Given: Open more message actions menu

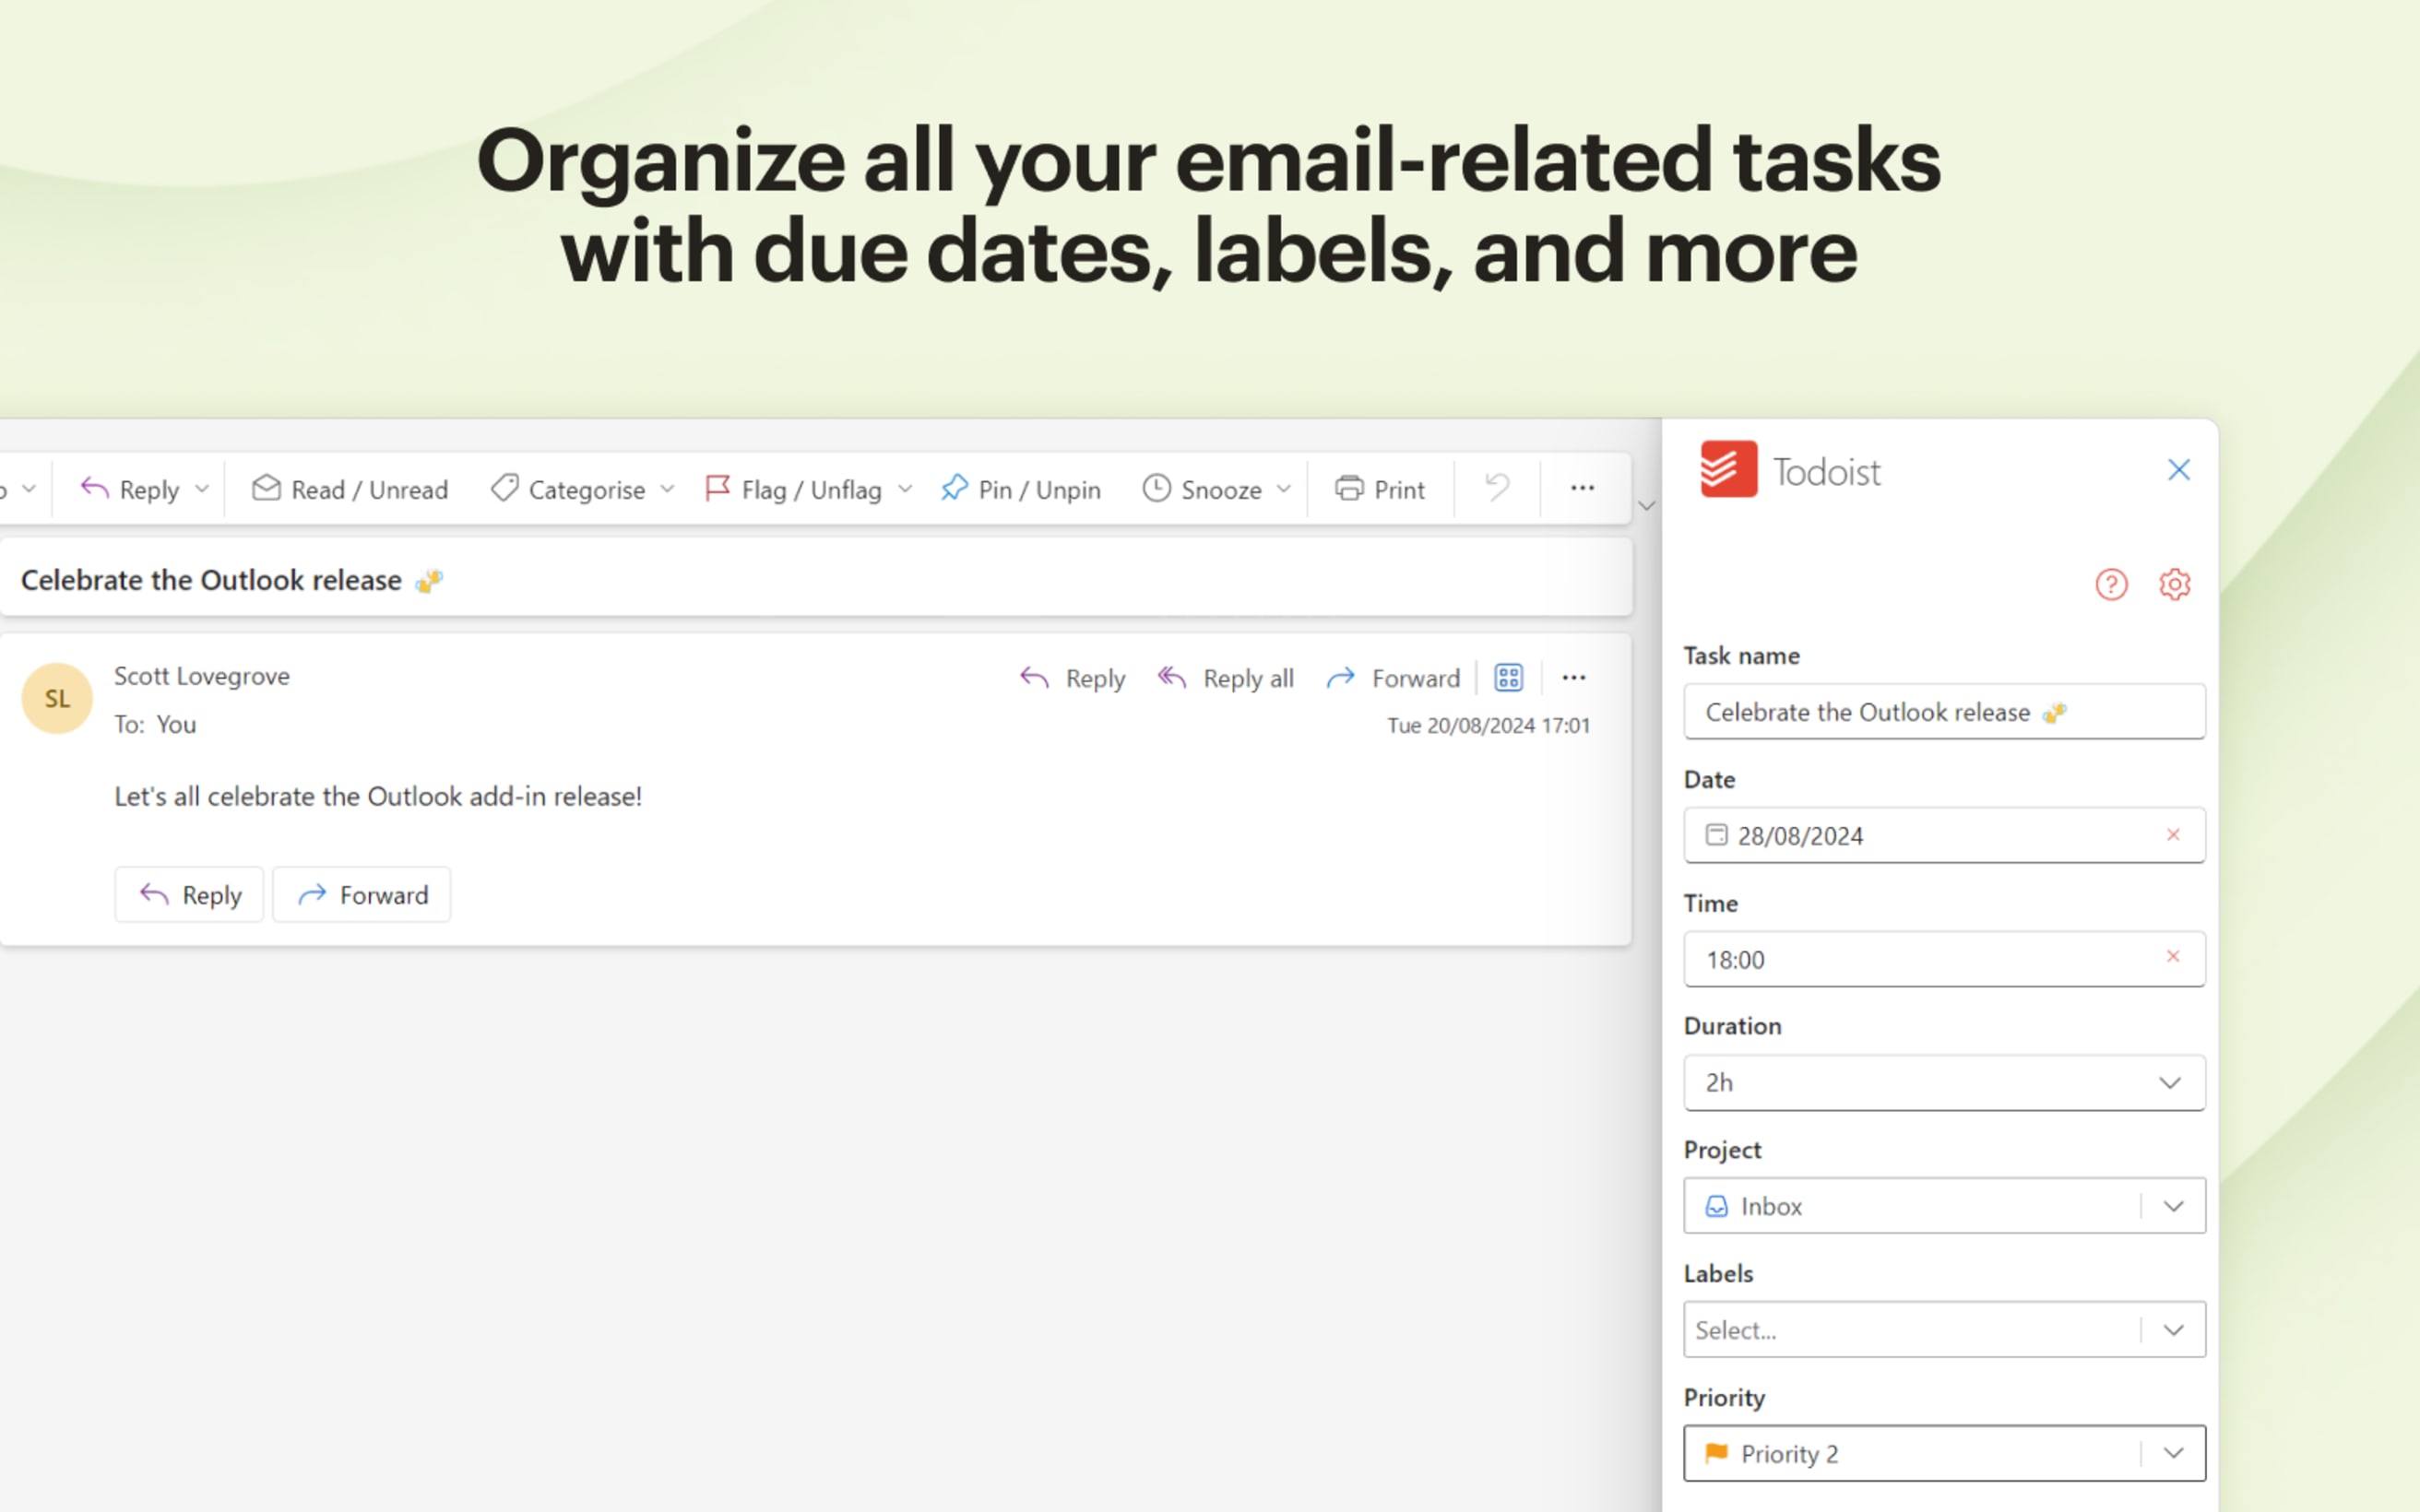Looking at the screenshot, I should pos(1573,678).
